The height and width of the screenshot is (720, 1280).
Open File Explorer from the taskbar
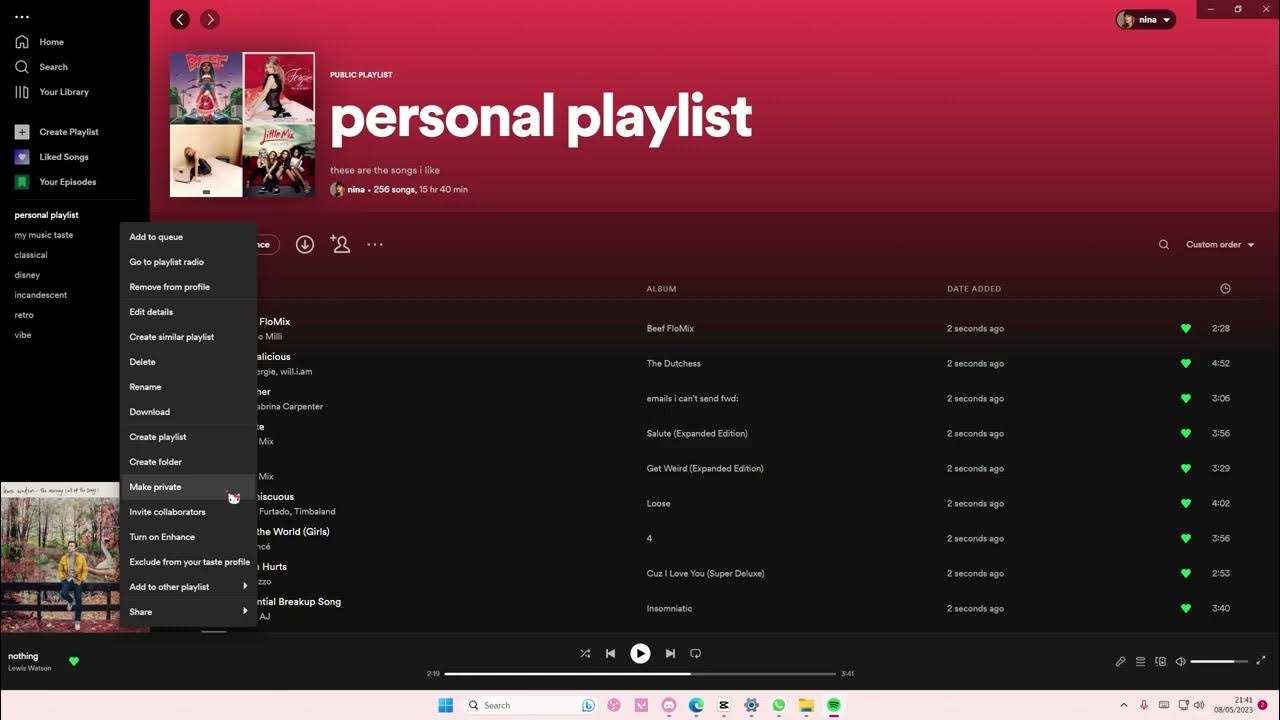pyautogui.click(x=806, y=705)
